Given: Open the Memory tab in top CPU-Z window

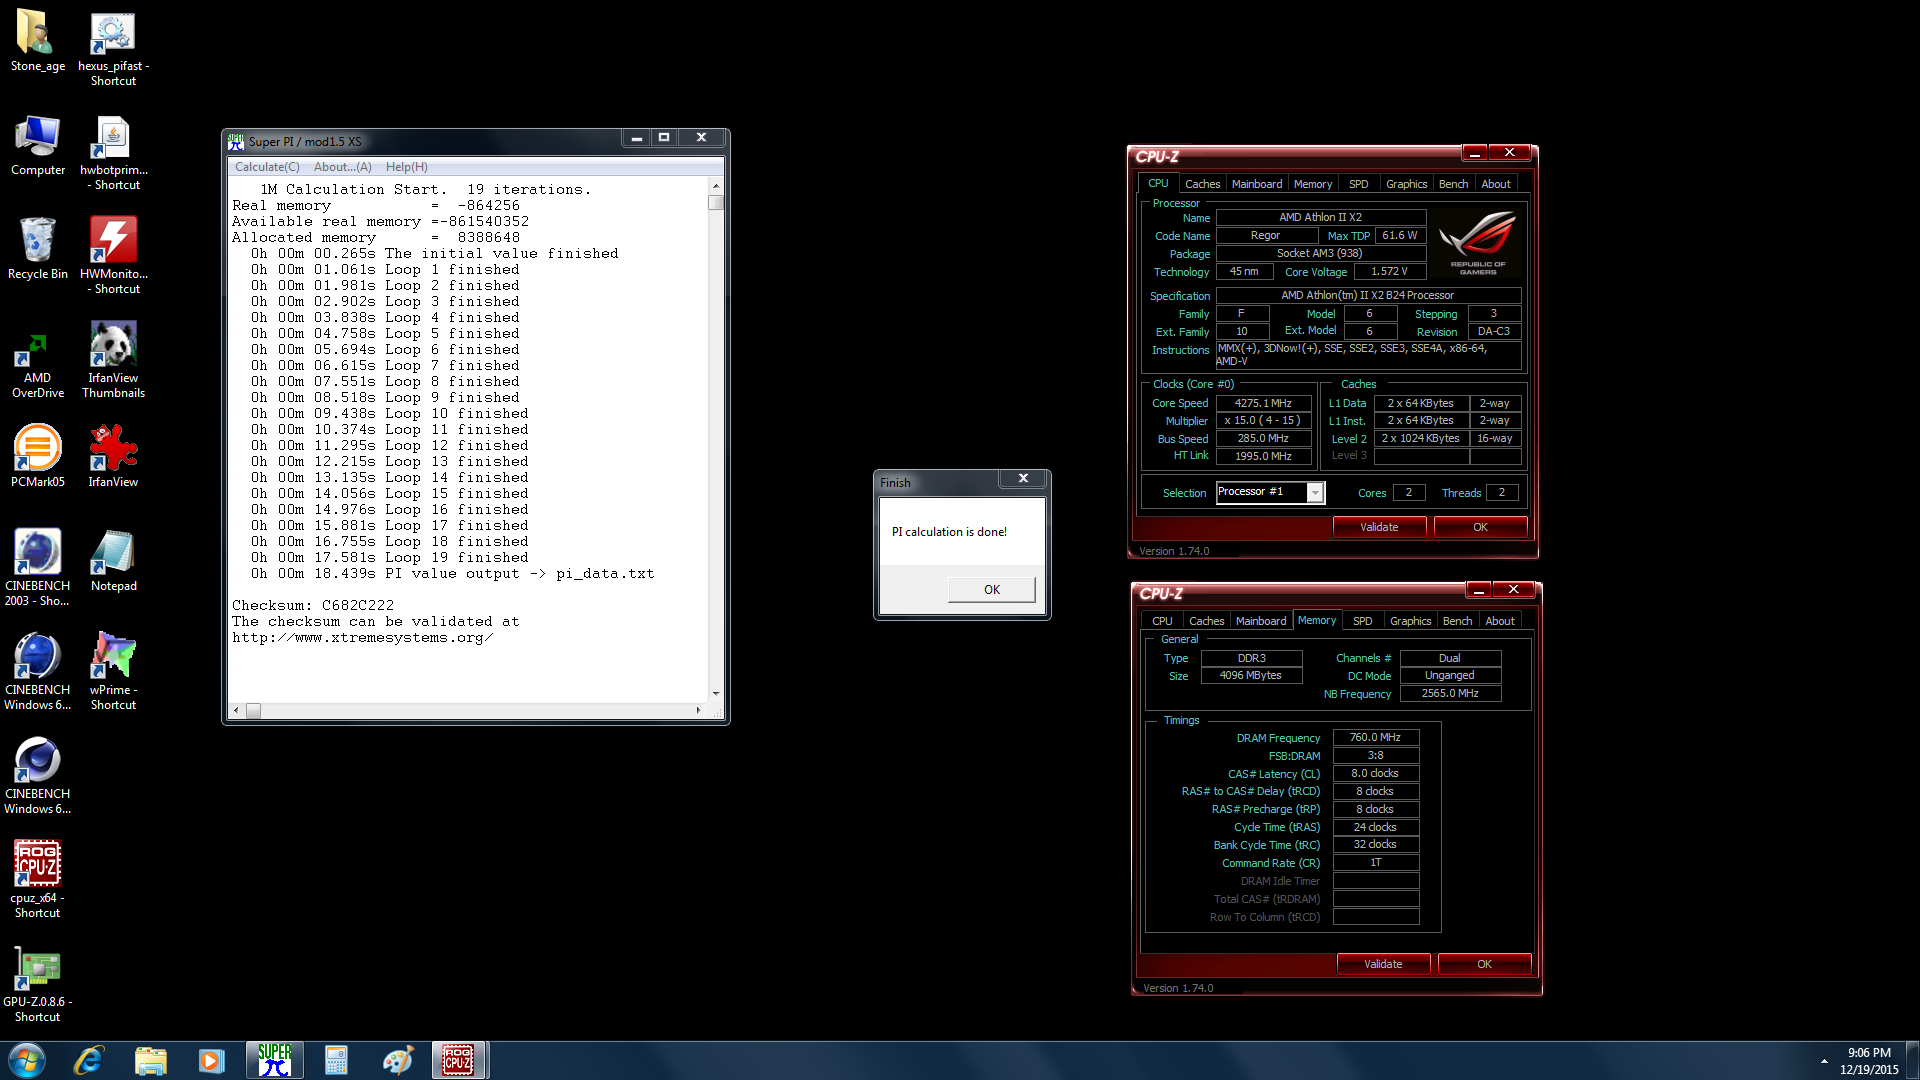Looking at the screenshot, I should pyautogui.click(x=1313, y=184).
